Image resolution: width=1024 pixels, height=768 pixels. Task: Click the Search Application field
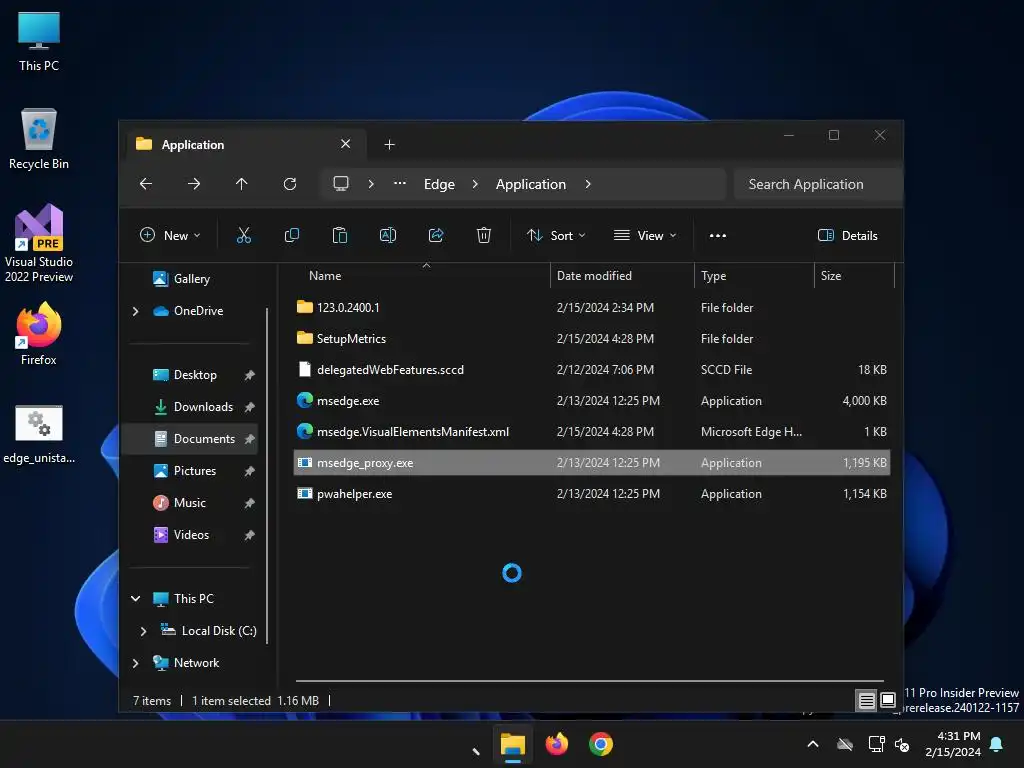click(818, 184)
